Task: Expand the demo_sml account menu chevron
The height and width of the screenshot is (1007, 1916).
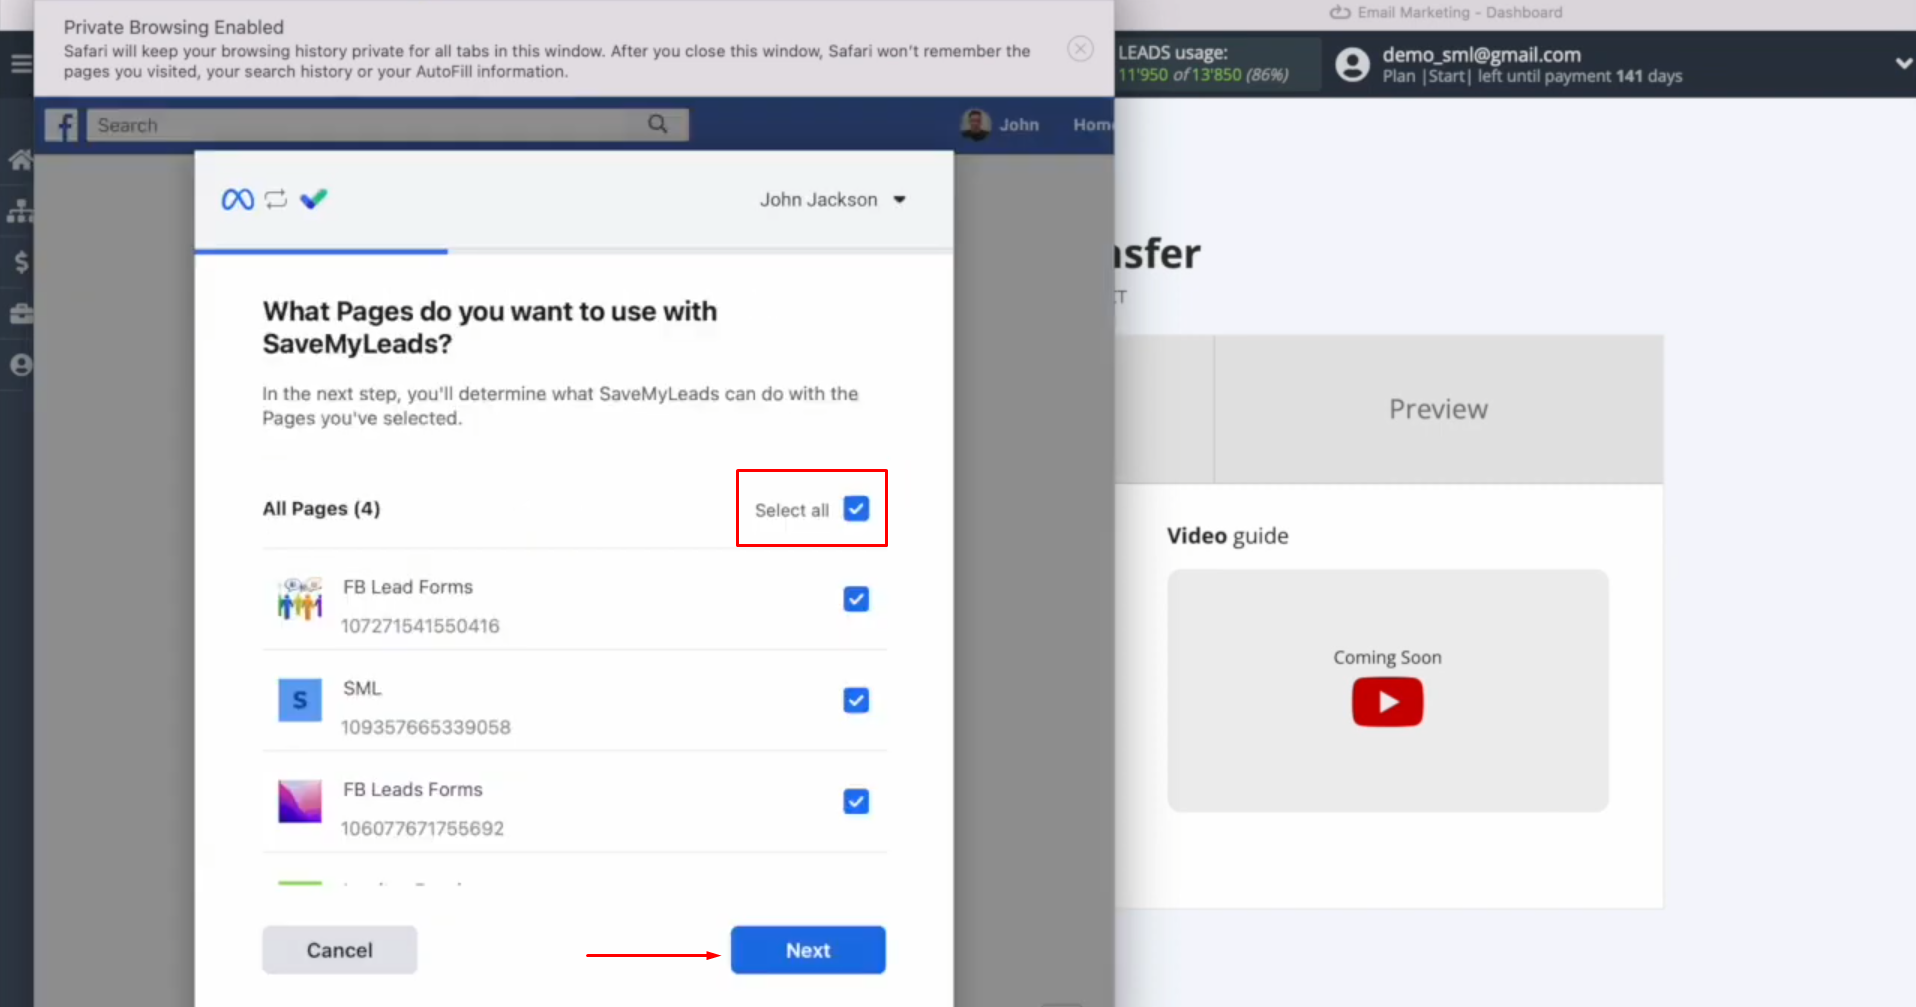Action: click(1903, 63)
